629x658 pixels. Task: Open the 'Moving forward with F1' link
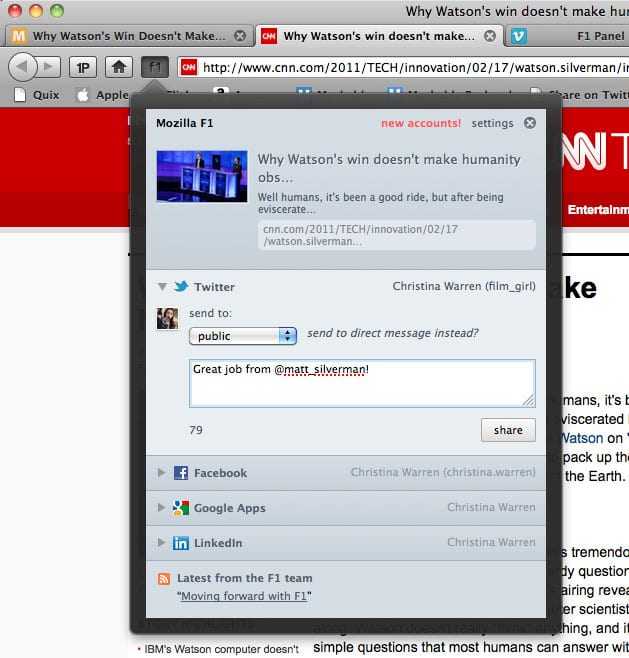pyautogui.click(x=245, y=597)
